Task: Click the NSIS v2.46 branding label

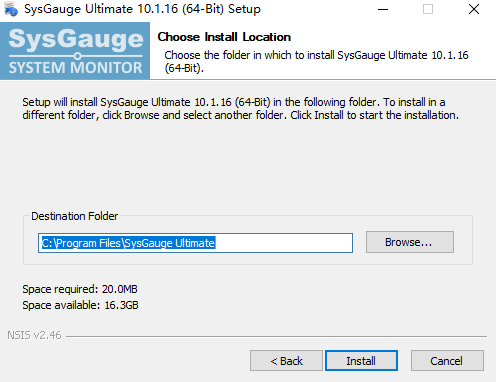Action: tap(34, 335)
